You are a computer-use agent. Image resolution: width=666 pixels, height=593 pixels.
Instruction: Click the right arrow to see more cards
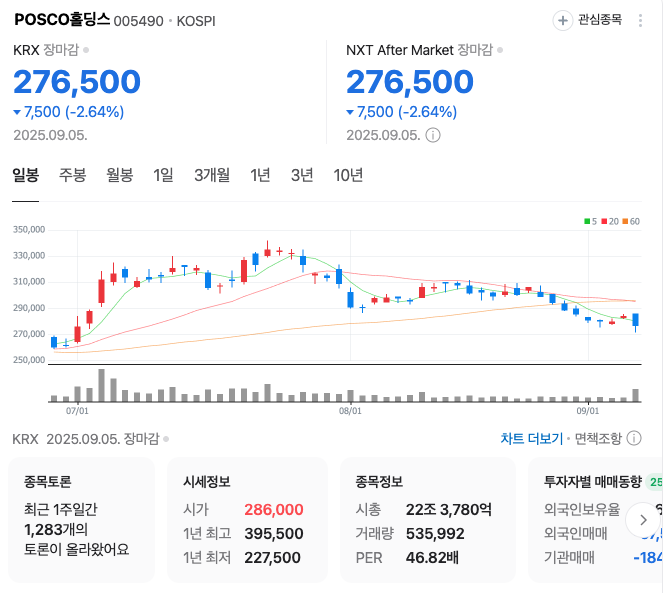[643, 520]
